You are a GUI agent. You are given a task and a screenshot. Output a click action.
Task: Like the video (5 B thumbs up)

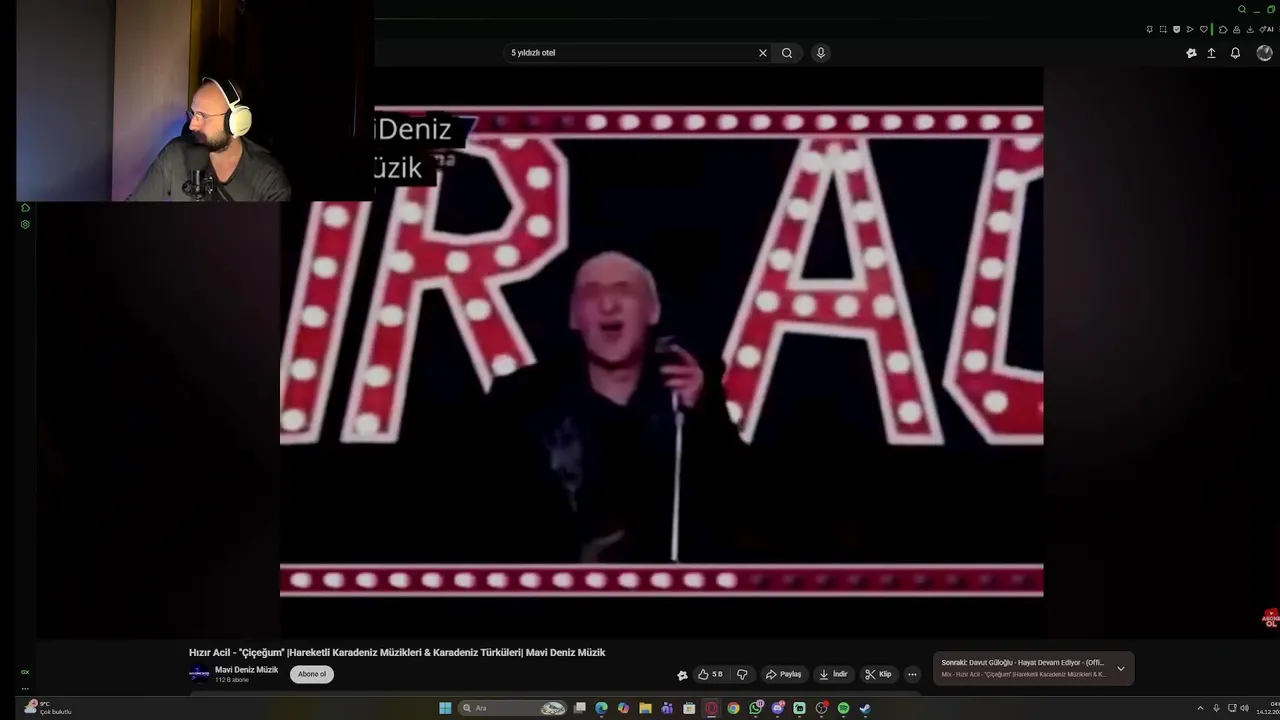point(711,674)
